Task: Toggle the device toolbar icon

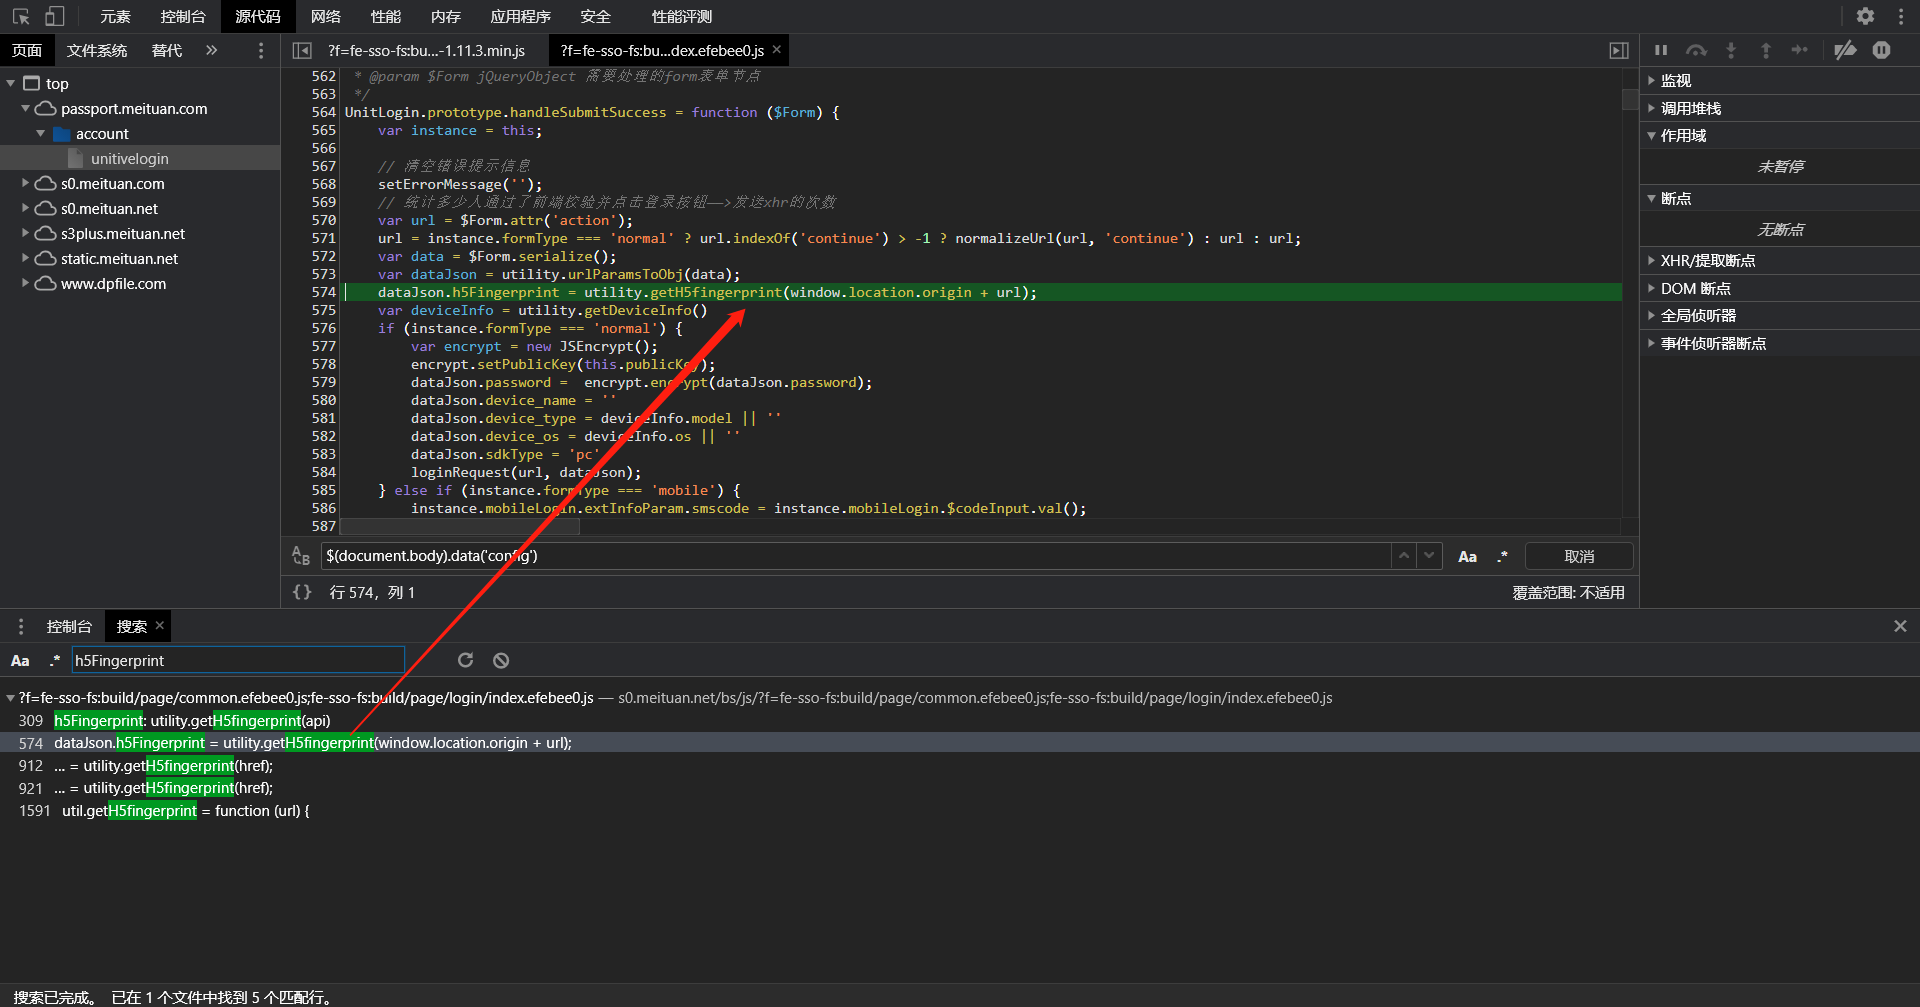Action: pos(55,16)
